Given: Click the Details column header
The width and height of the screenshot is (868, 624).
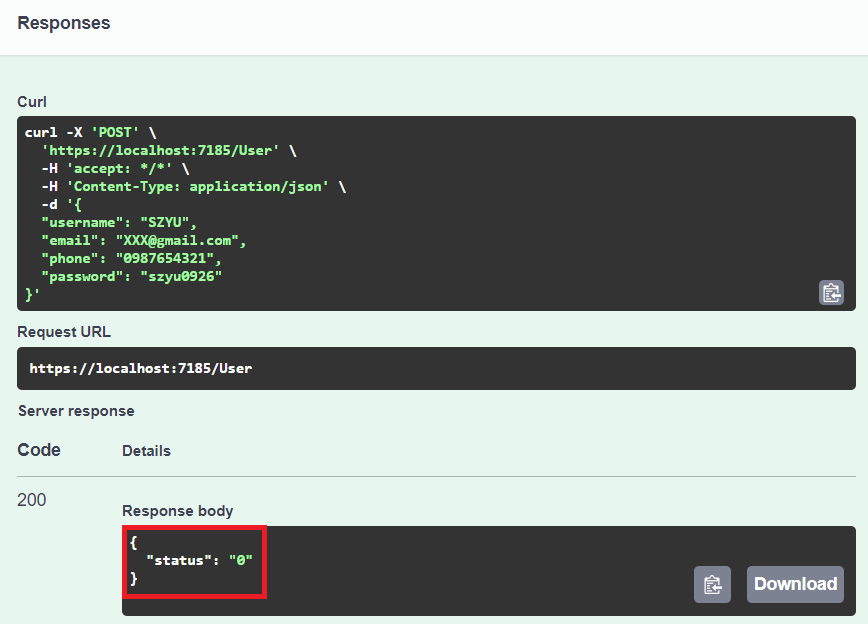Looking at the screenshot, I should (x=146, y=451).
